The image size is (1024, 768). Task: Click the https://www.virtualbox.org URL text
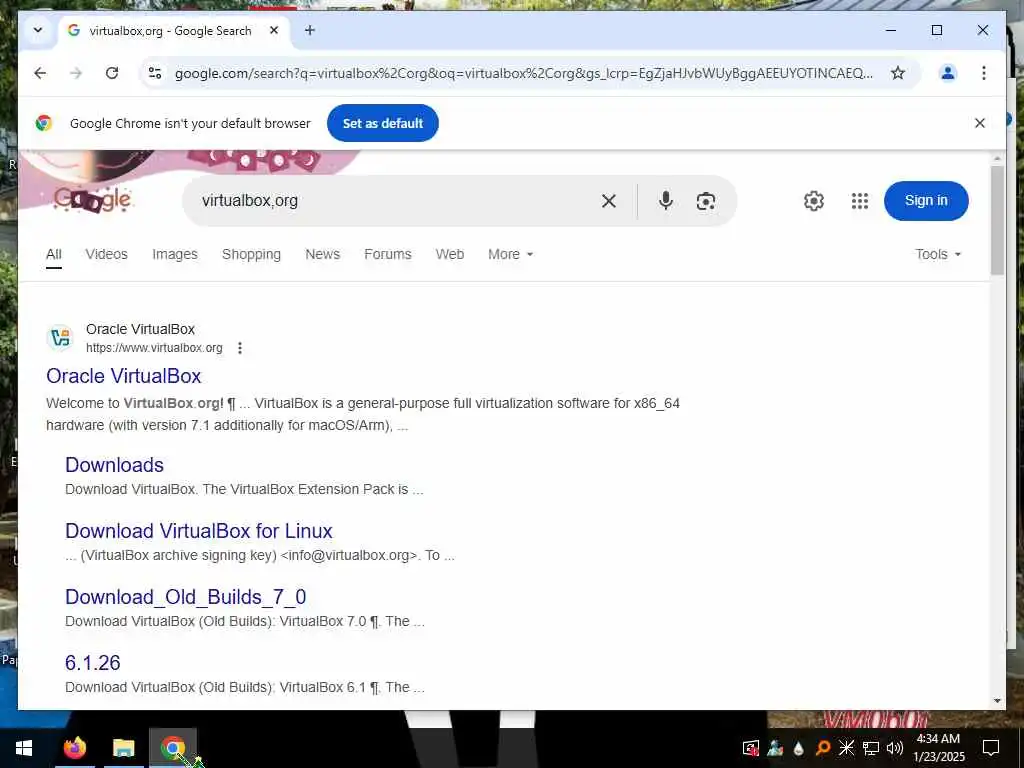154,348
